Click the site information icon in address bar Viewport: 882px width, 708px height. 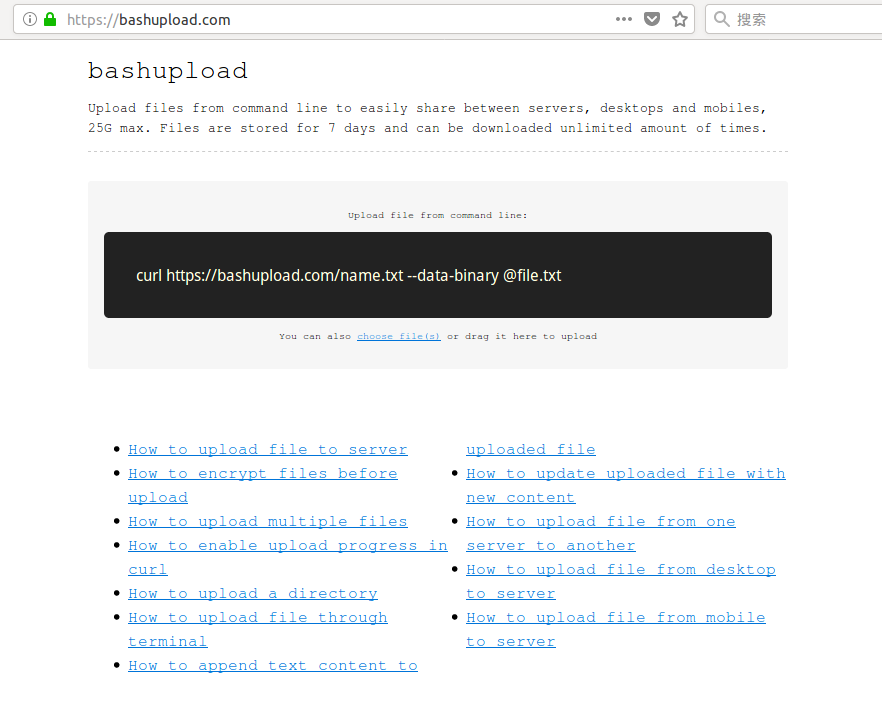[30, 20]
